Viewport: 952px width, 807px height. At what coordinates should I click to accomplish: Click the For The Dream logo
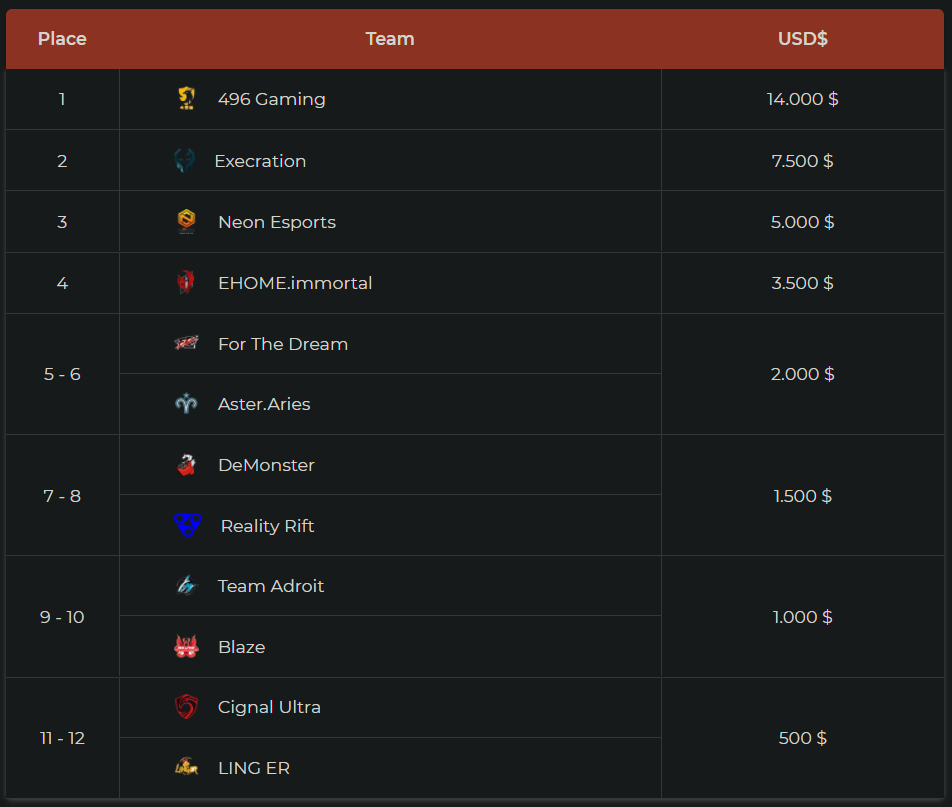(x=186, y=344)
